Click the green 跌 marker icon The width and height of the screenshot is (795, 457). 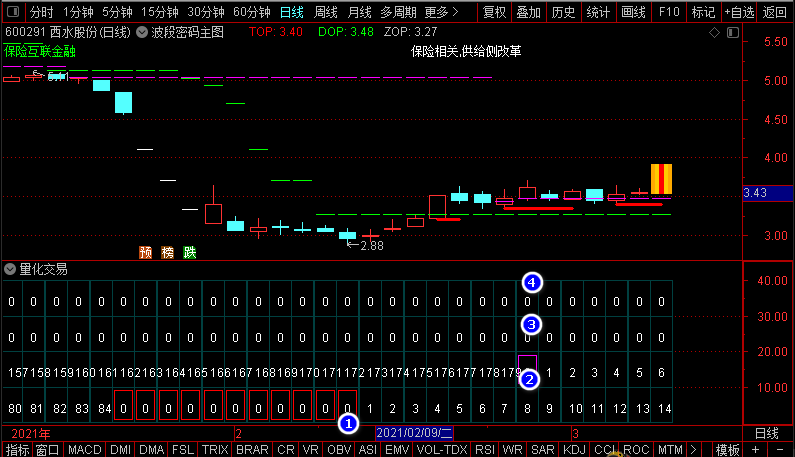[x=190, y=253]
